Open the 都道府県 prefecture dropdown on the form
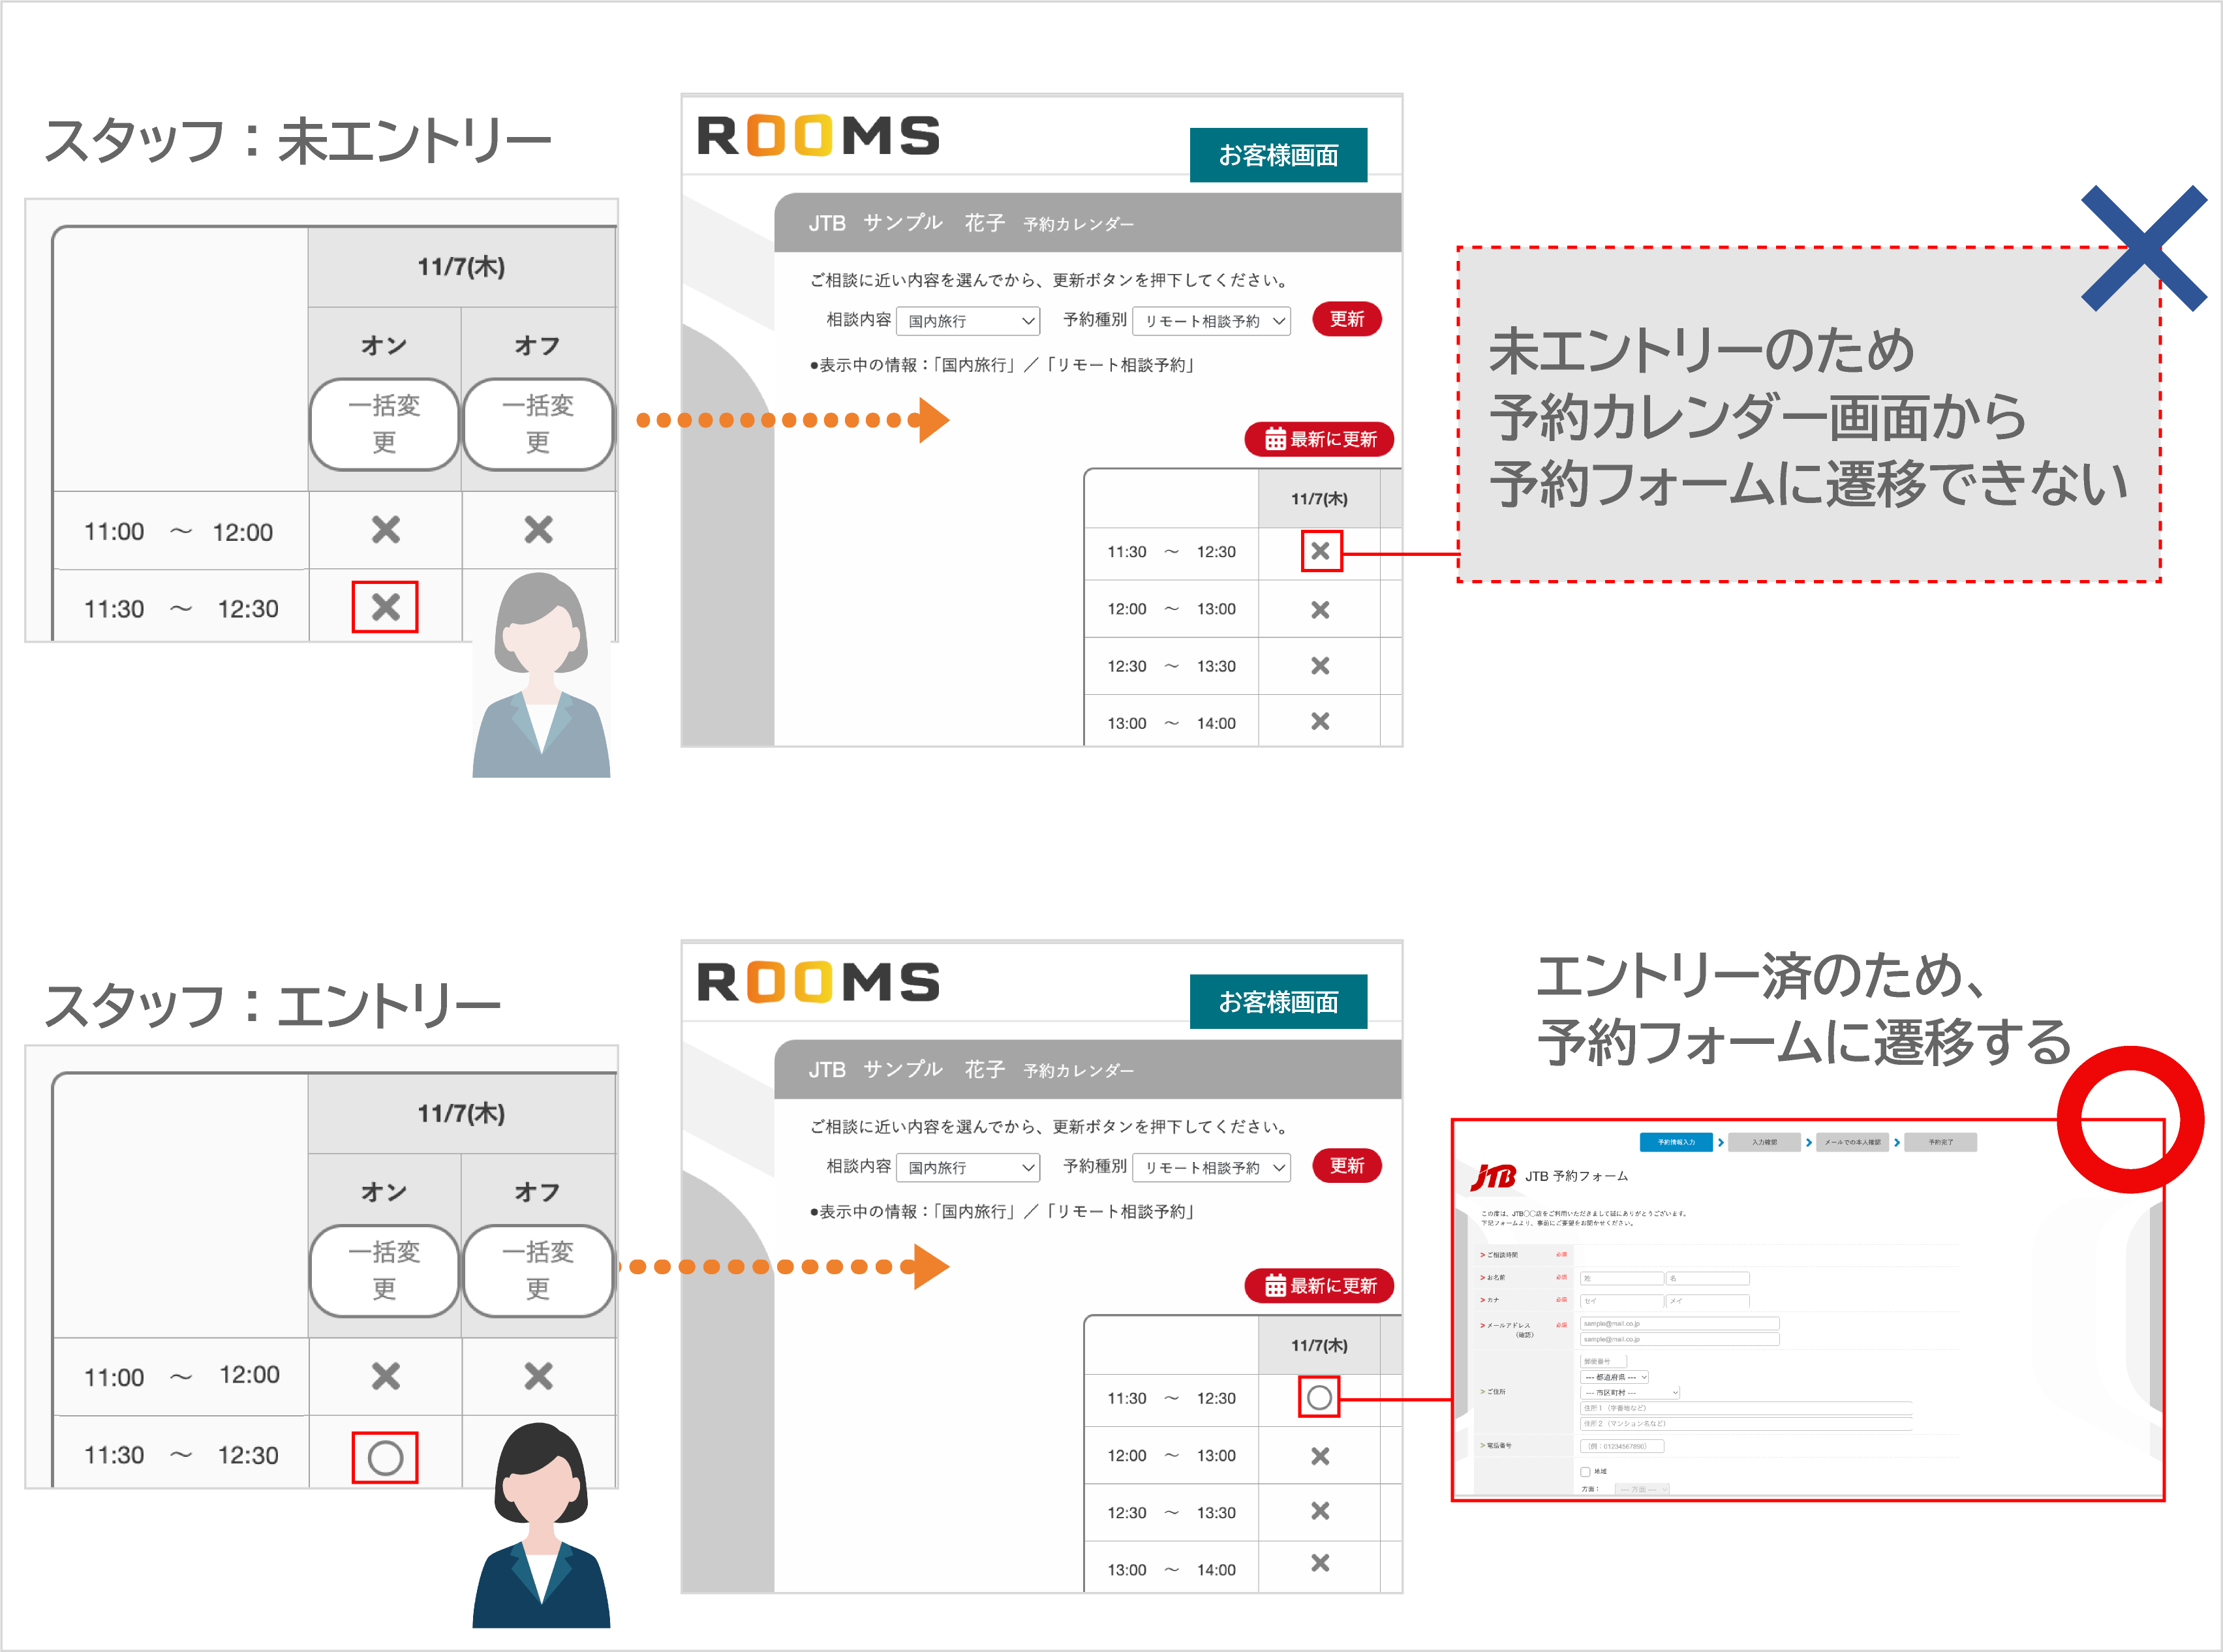Viewport: 2223px width, 1652px height. [1614, 1377]
